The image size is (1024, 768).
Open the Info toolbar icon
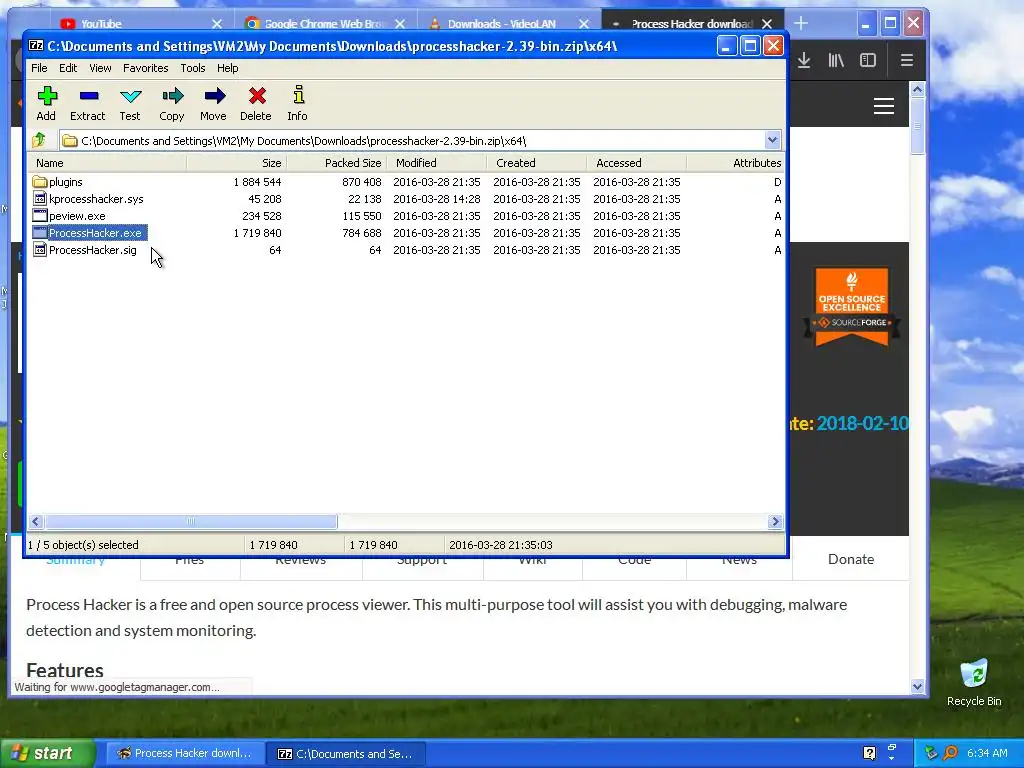(x=298, y=95)
